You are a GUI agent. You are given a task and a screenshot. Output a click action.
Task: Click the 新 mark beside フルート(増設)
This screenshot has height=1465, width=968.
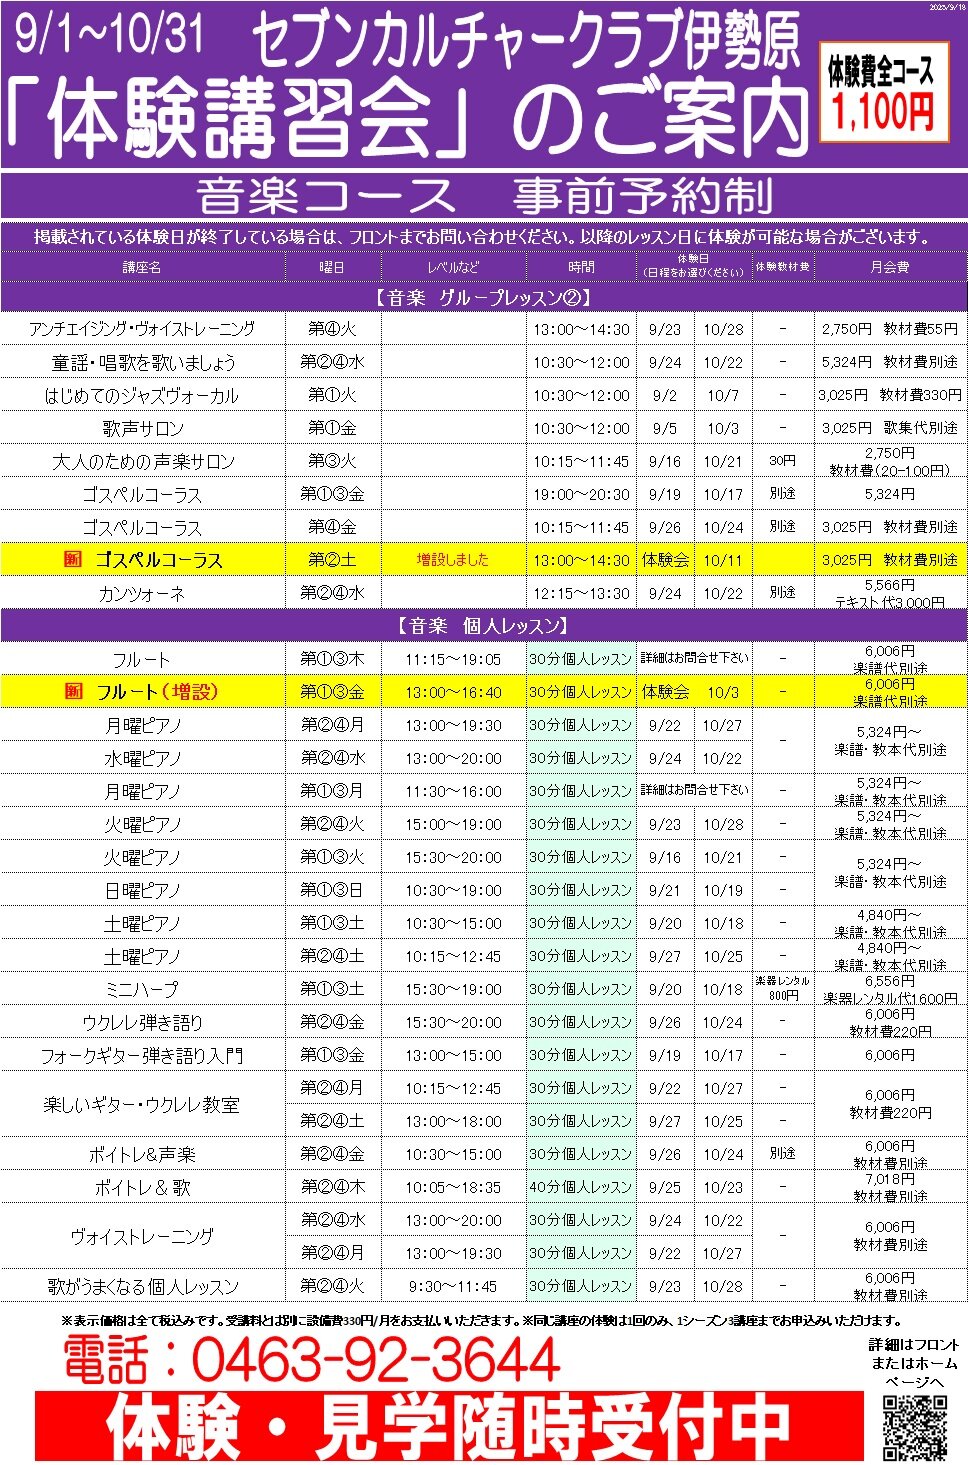[73, 691]
